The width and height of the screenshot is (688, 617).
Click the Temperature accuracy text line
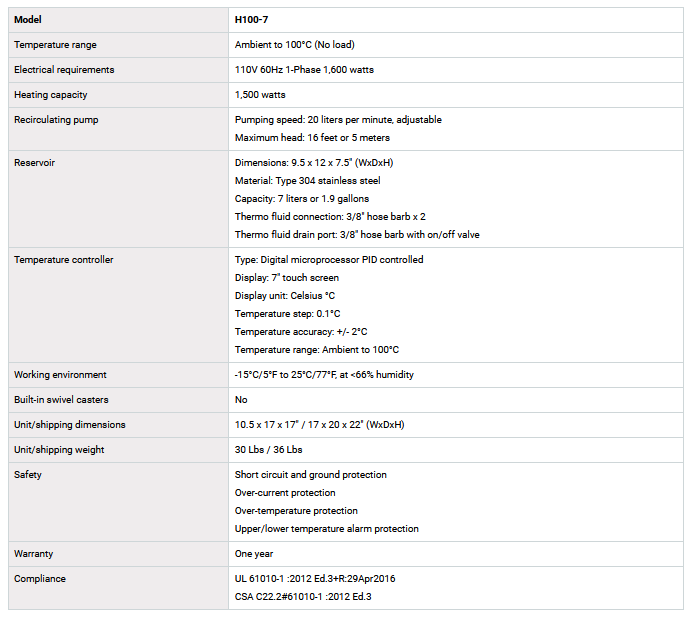[301, 332]
